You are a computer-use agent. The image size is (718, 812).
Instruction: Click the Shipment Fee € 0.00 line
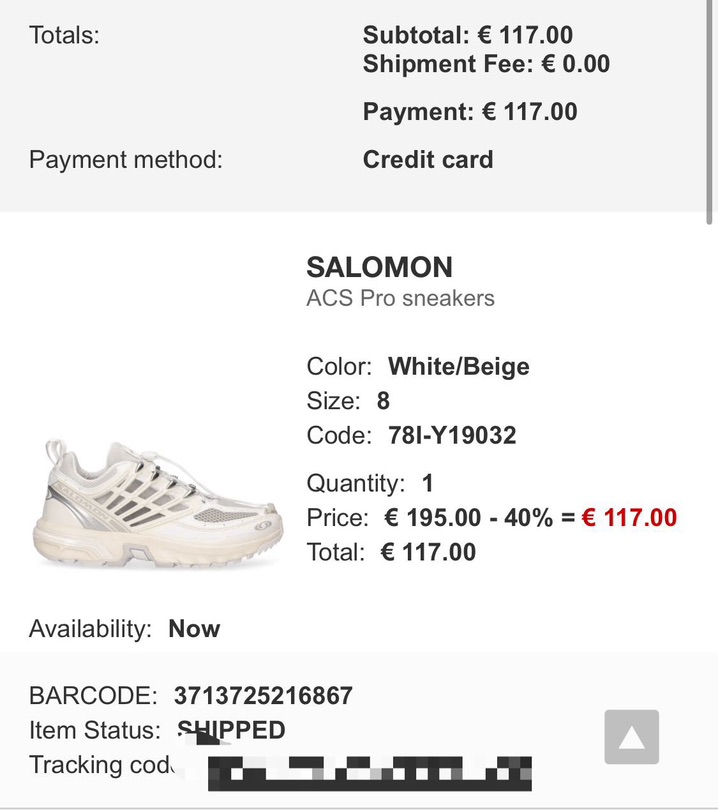point(486,64)
